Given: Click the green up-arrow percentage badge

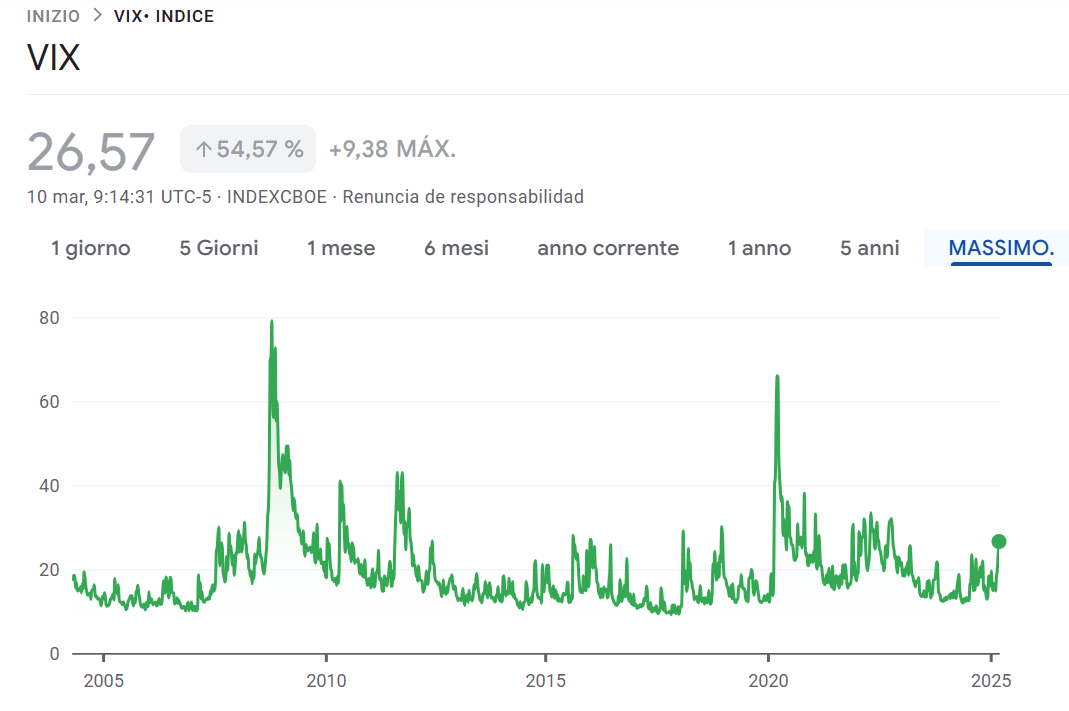Looking at the screenshot, I should (x=247, y=148).
